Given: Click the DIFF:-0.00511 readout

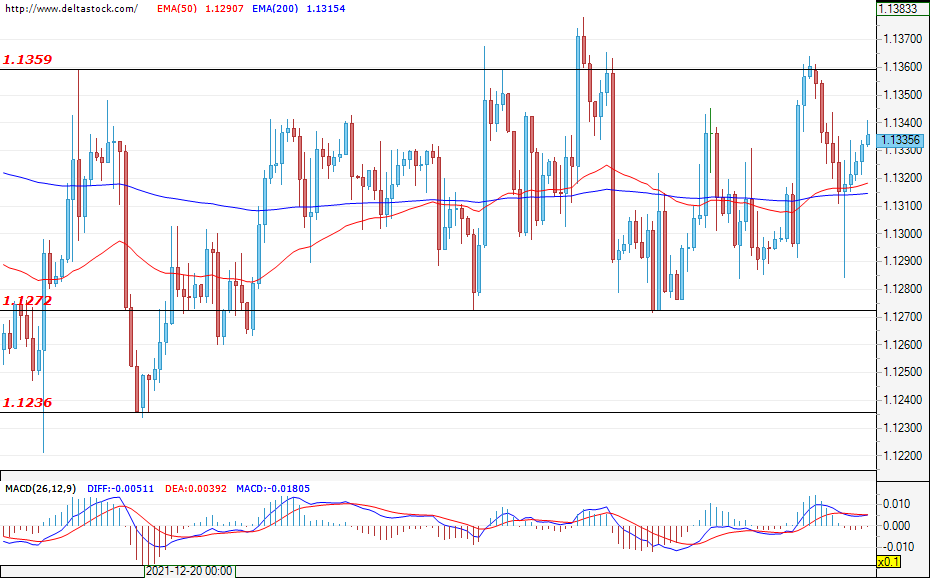Looking at the screenshot, I should [x=120, y=489].
